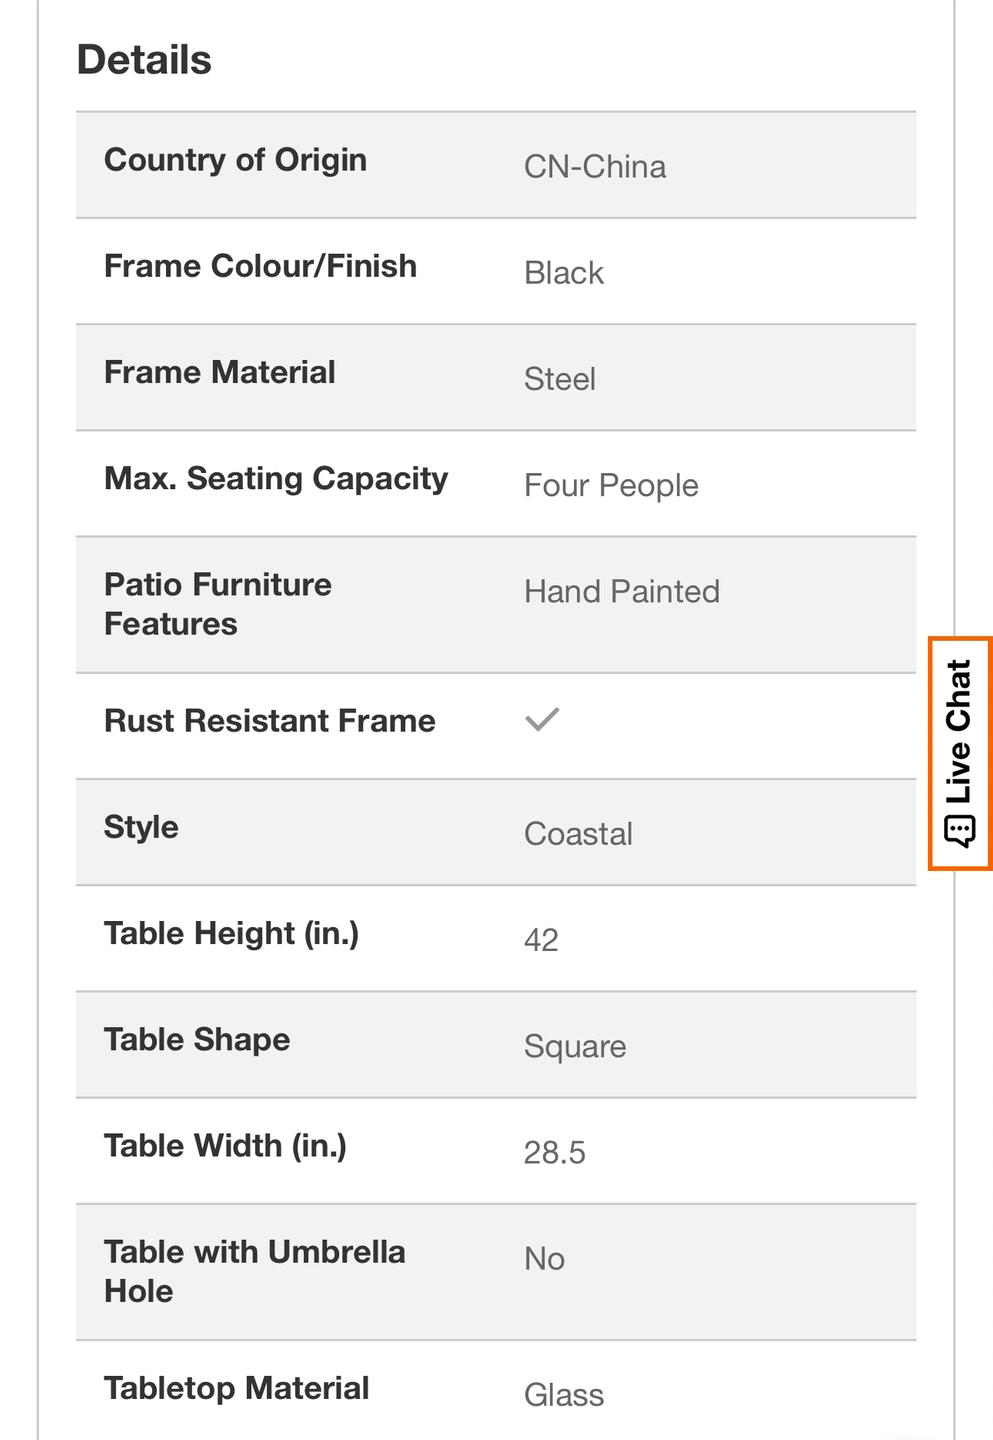
Task: Select the Coastal style value
Action: pos(578,834)
